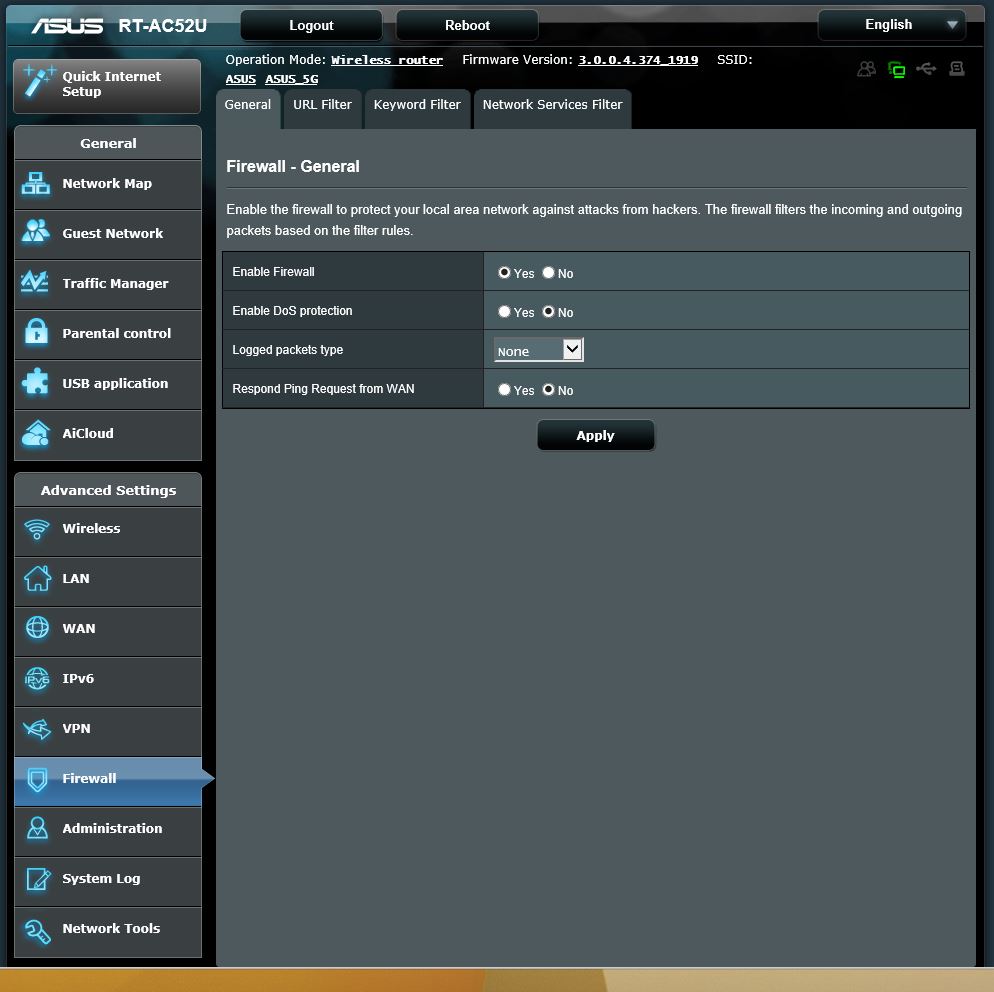
Task: Set Respond Ping Request from WAN to Yes
Action: point(504,389)
